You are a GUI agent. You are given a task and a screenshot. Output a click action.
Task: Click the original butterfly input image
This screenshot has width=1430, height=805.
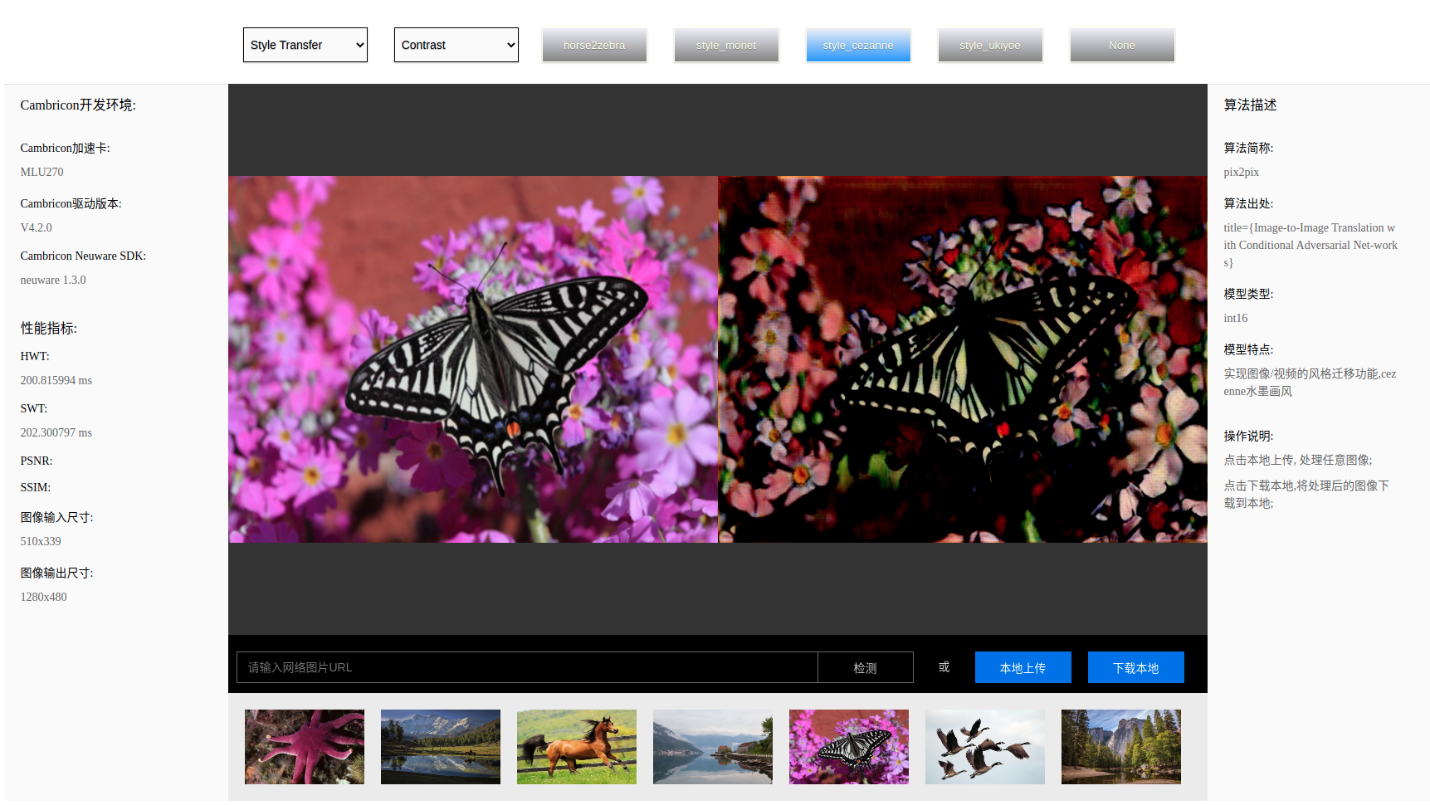473,359
